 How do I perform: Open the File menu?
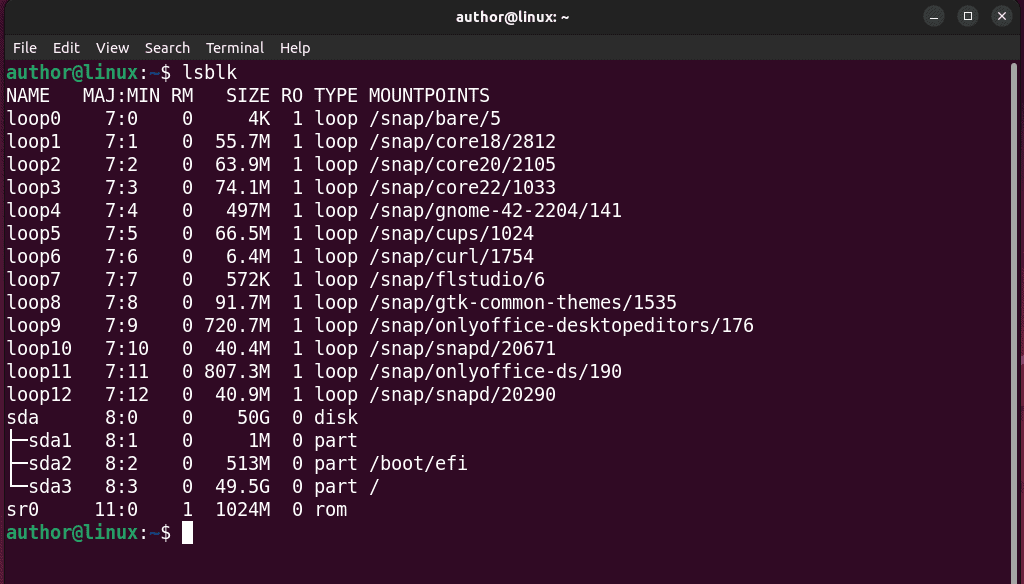(x=24, y=47)
